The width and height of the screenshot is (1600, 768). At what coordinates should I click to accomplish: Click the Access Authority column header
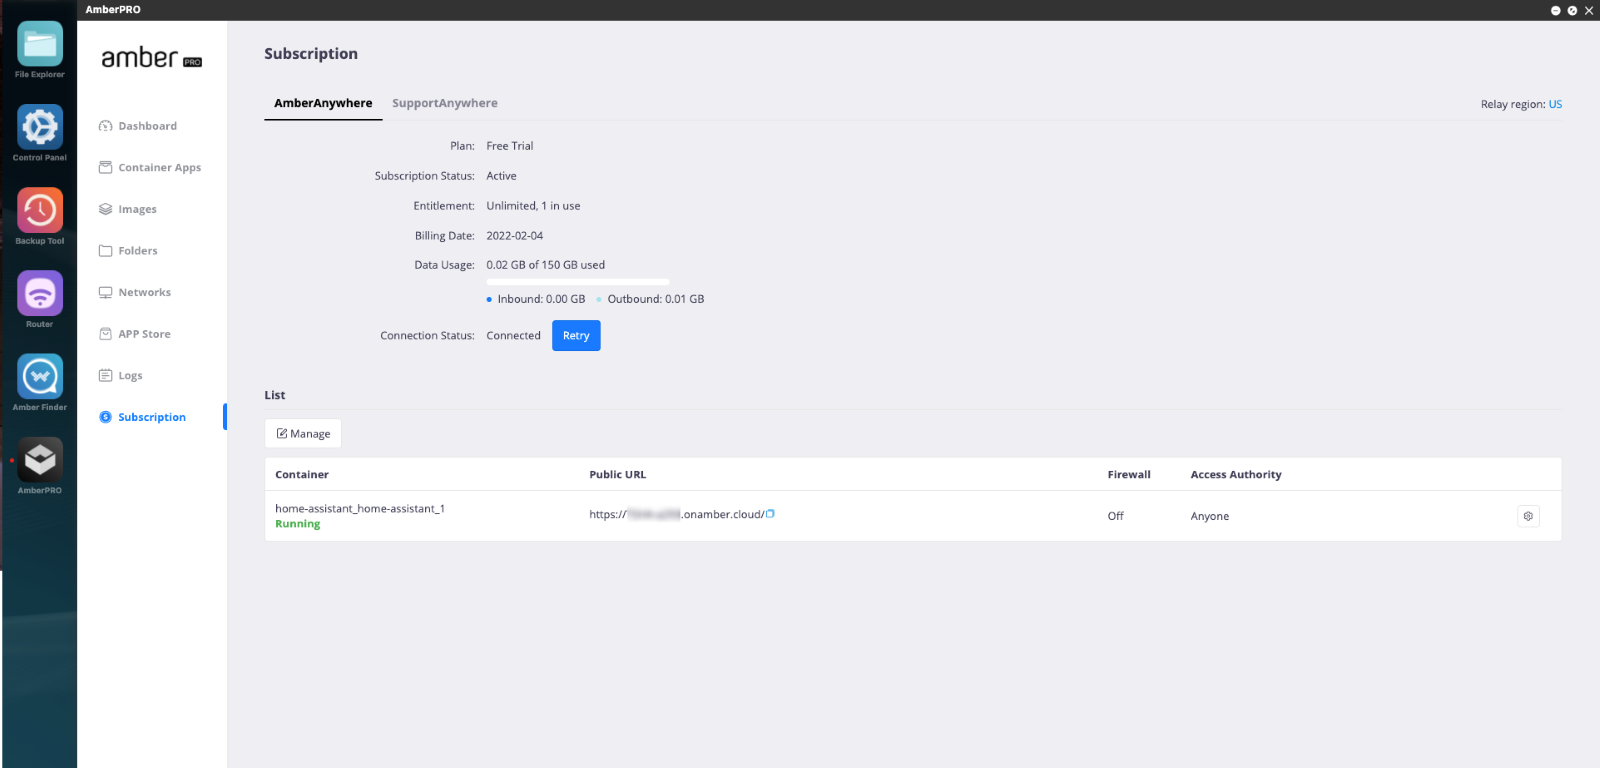(x=1236, y=475)
